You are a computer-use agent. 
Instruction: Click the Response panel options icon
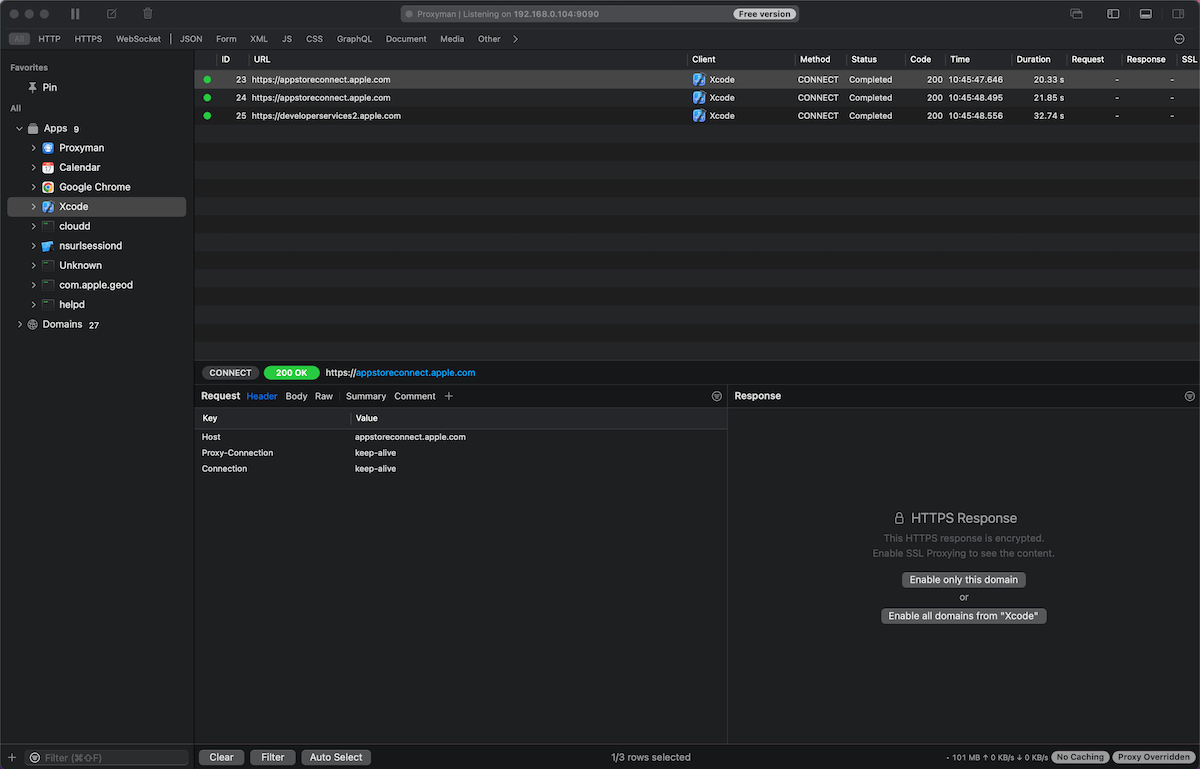(x=1189, y=396)
